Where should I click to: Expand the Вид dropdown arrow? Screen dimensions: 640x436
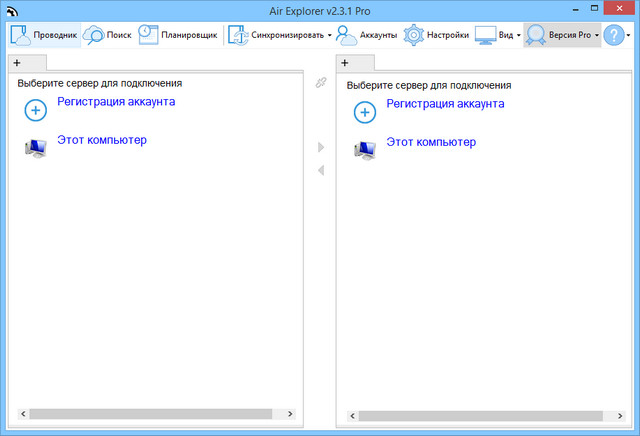(518, 36)
